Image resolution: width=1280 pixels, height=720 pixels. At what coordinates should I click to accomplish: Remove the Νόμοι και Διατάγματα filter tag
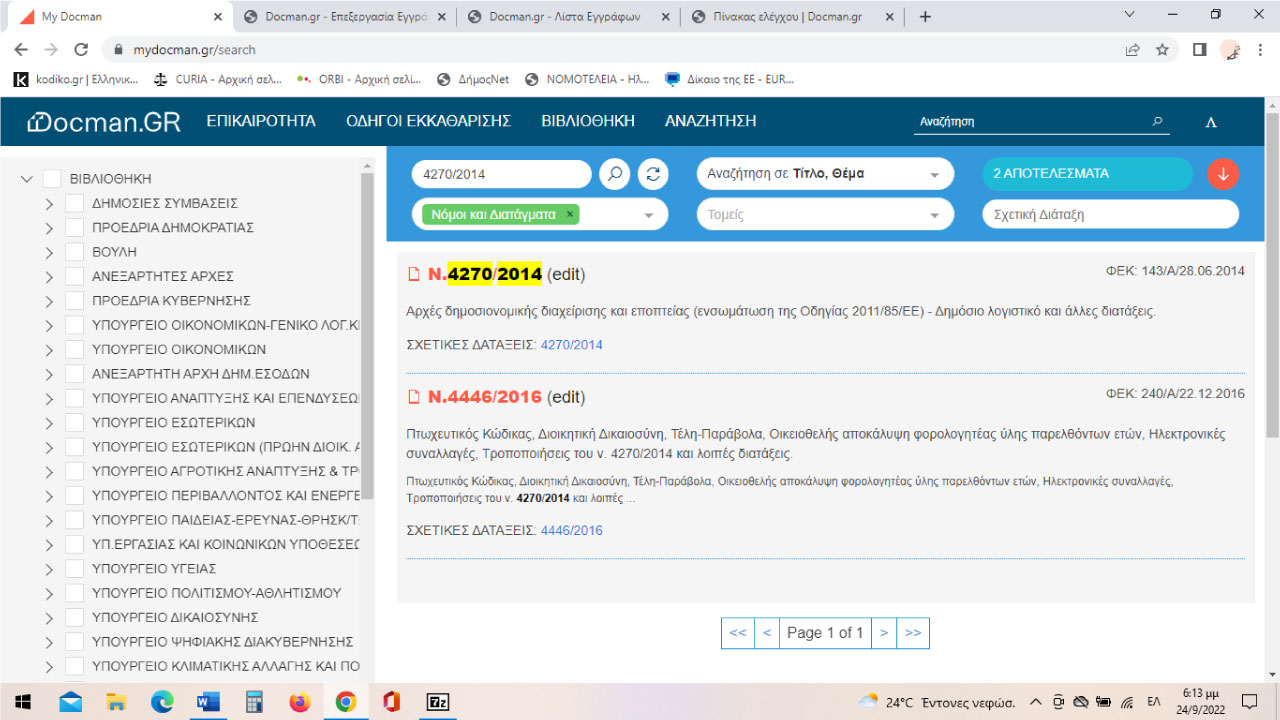click(571, 214)
